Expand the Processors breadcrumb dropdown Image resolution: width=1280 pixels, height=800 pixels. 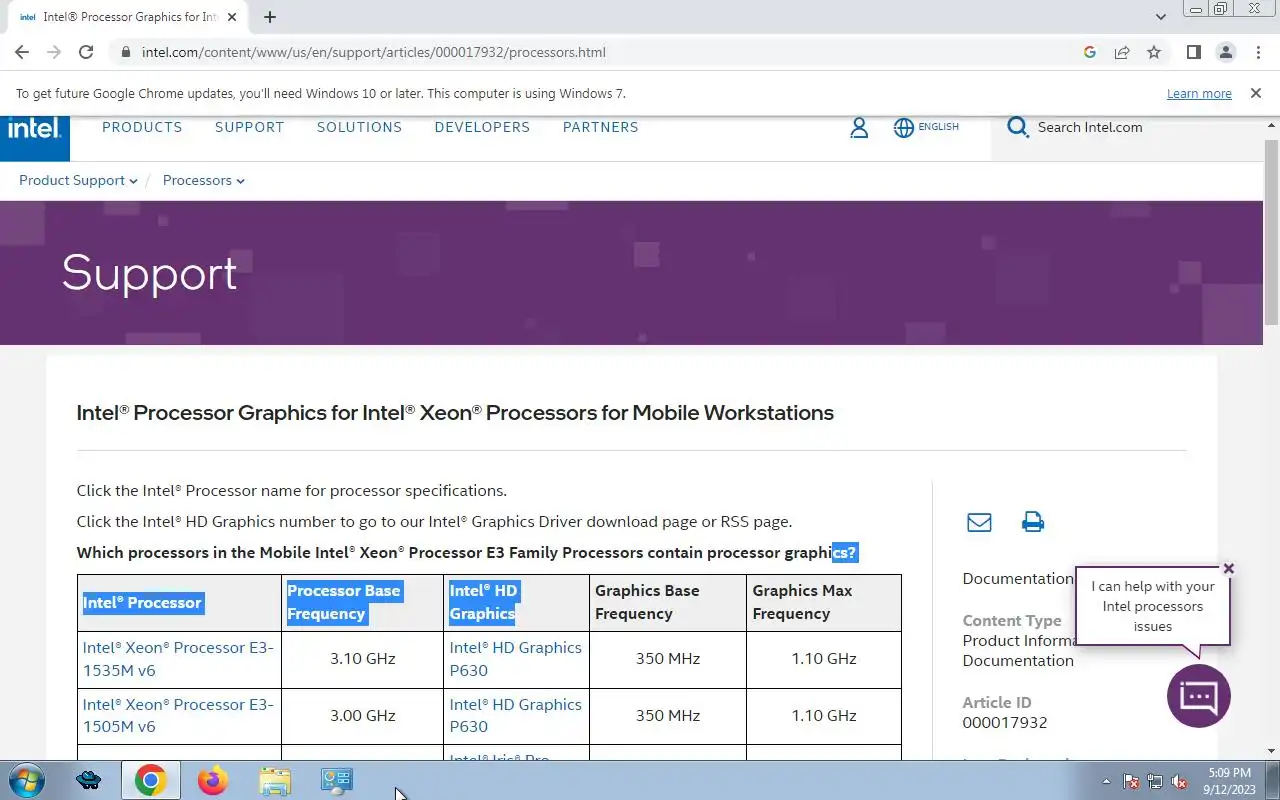[x=203, y=180]
